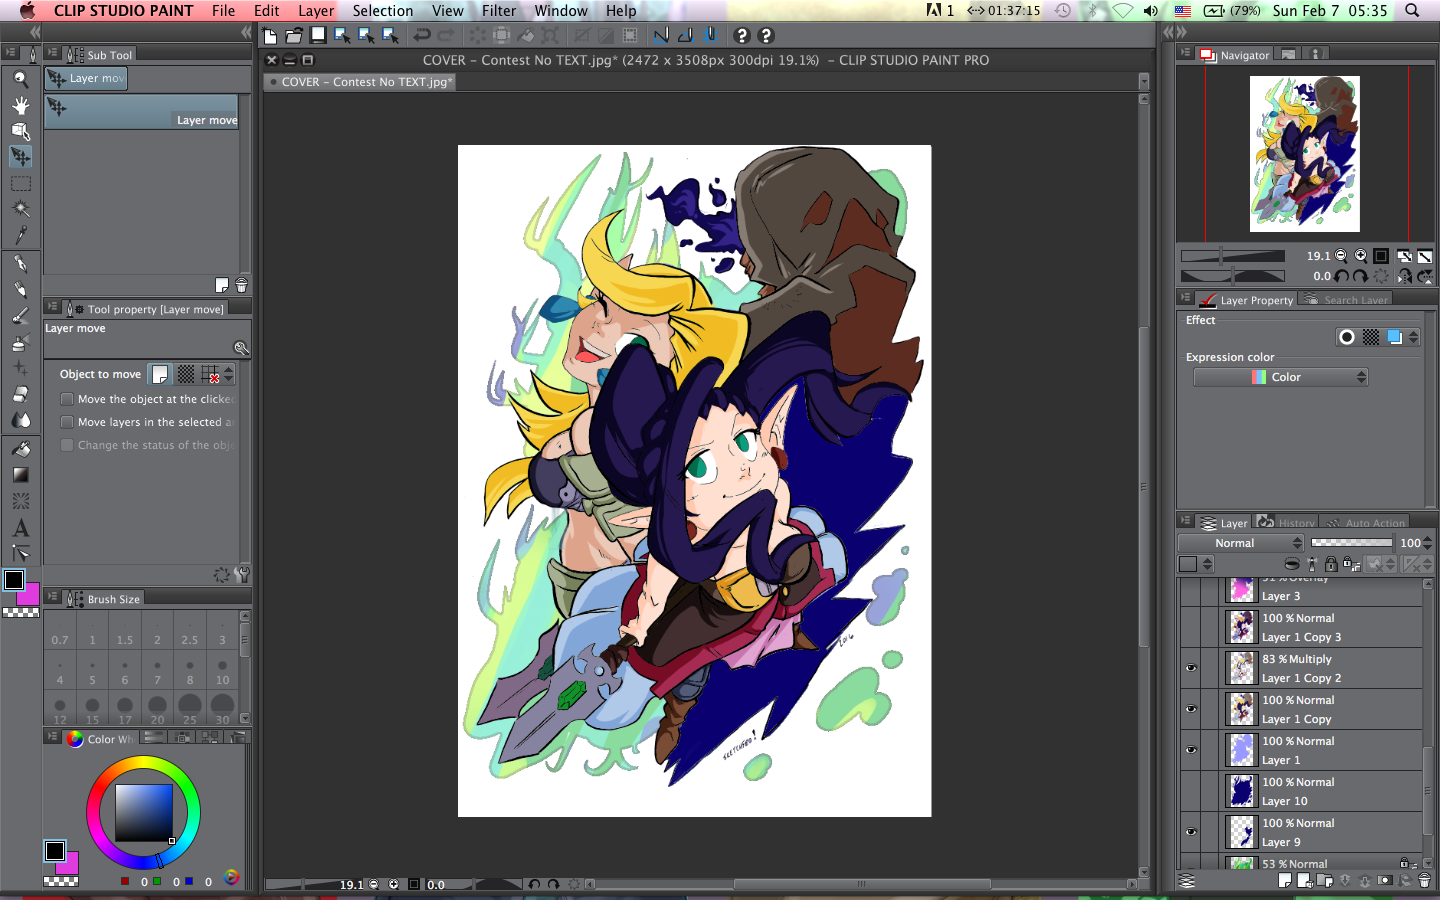The image size is (1440, 900).
Task: Select the COVER - Contest No TEXT.jpg document tab
Action: [x=360, y=82]
